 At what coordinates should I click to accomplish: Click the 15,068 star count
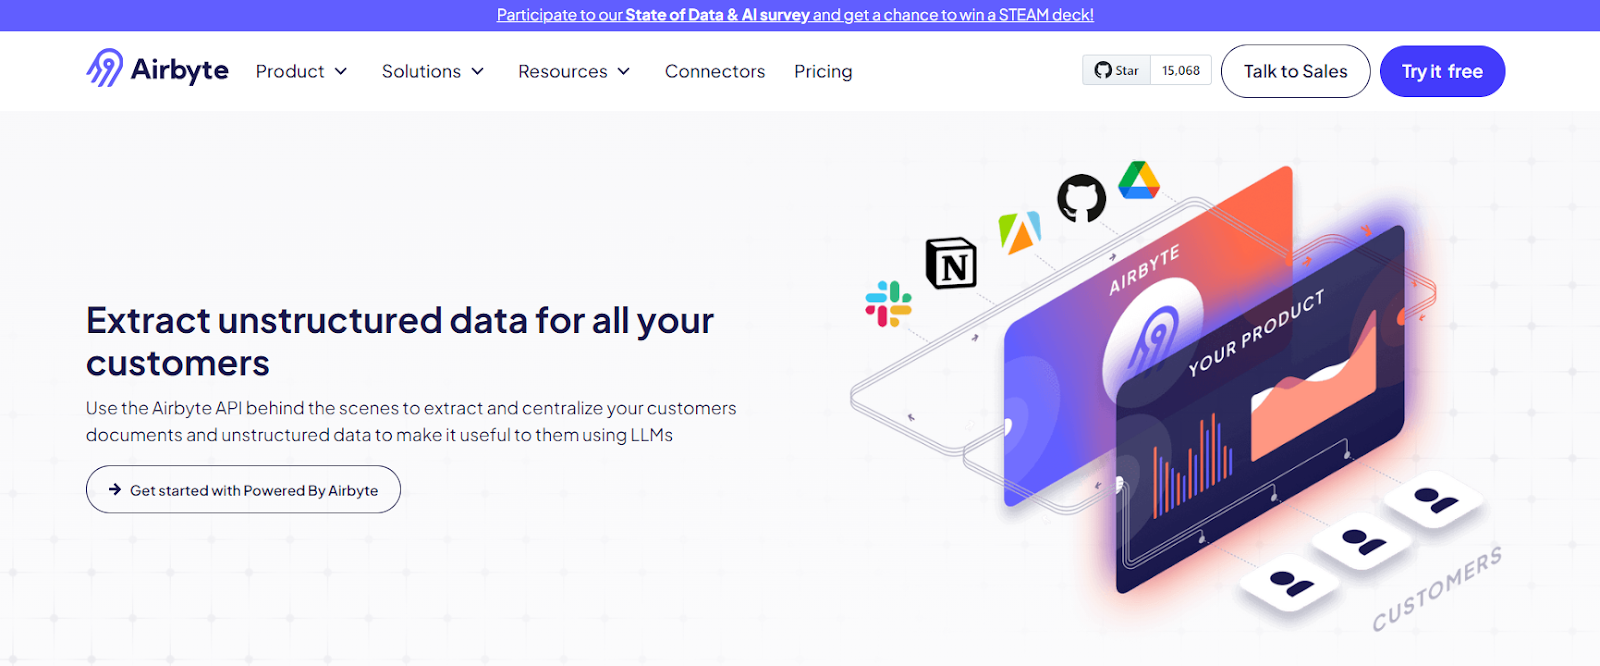click(x=1181, y=70)
